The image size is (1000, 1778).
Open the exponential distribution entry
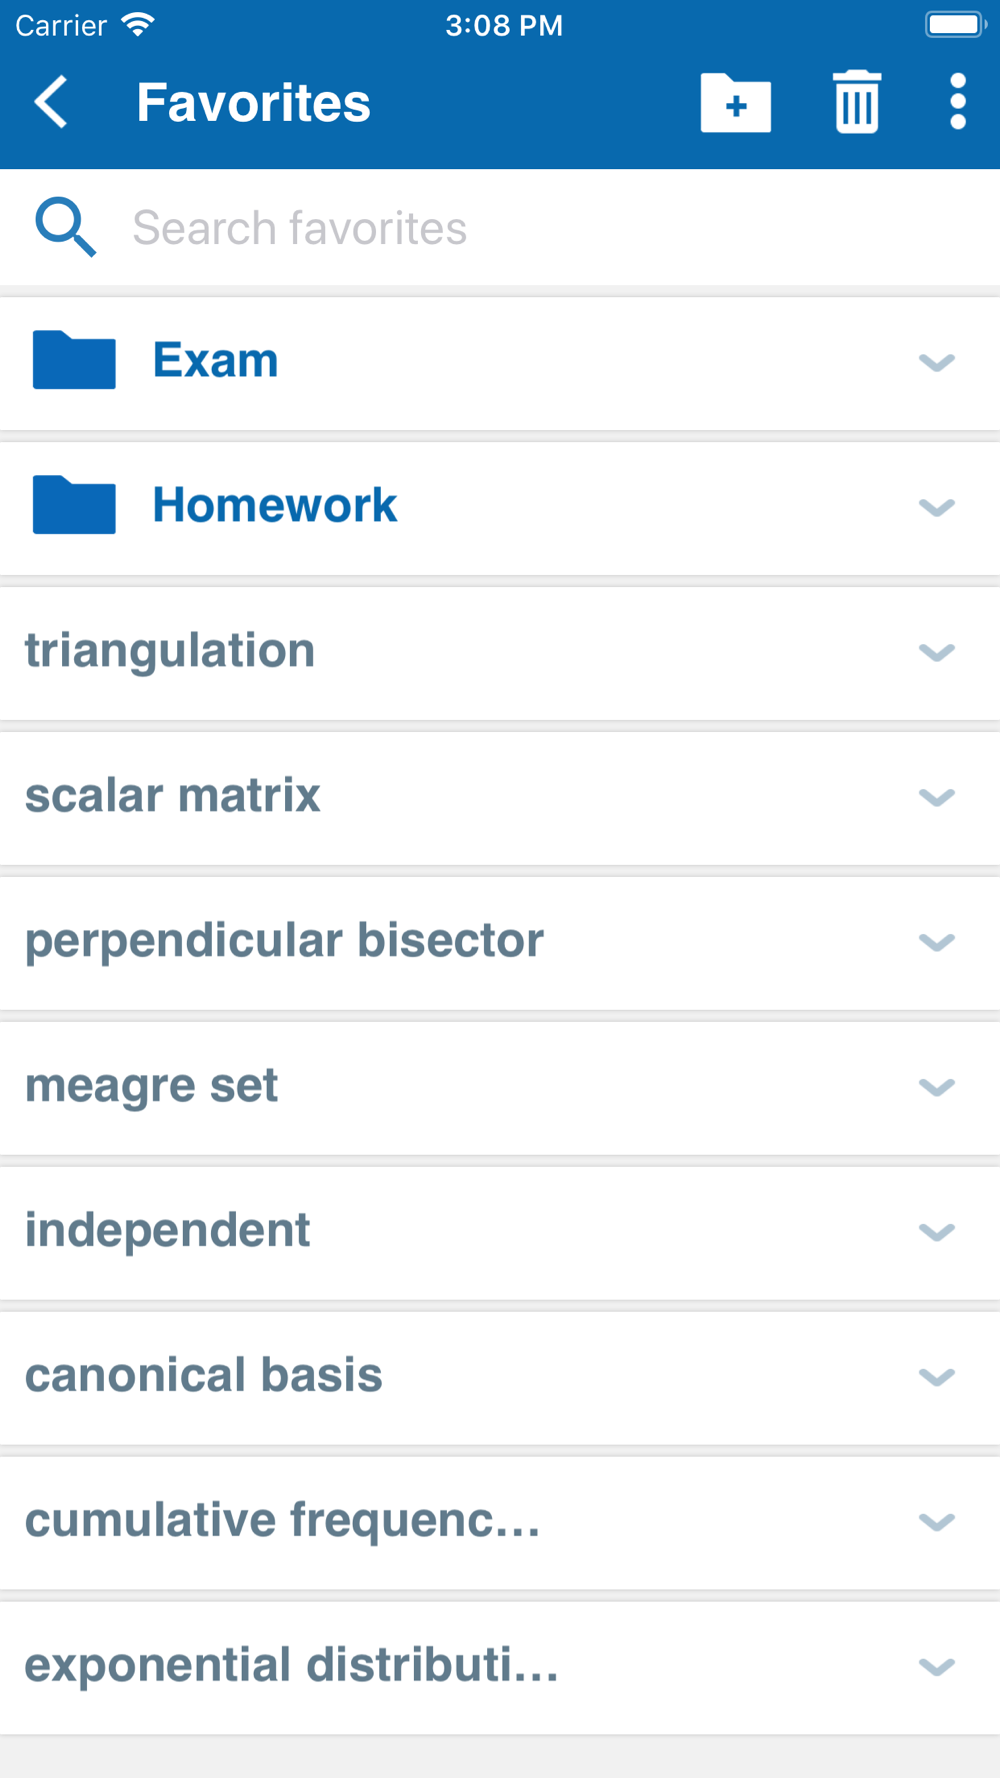click(291, 1666)
